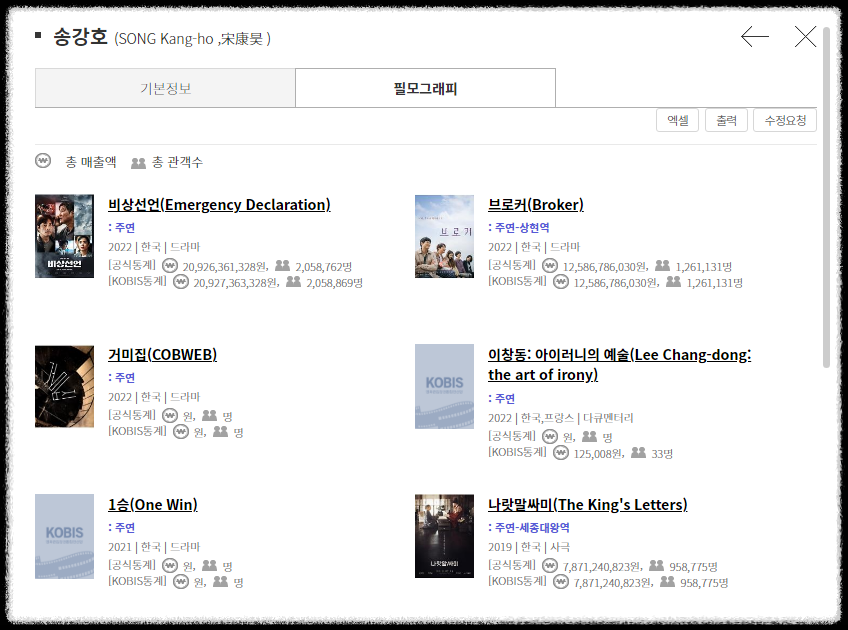The height and width of the screenshot is (630, 848).
Task: Click the 엑셀 export button
Action: click(677, 119)
